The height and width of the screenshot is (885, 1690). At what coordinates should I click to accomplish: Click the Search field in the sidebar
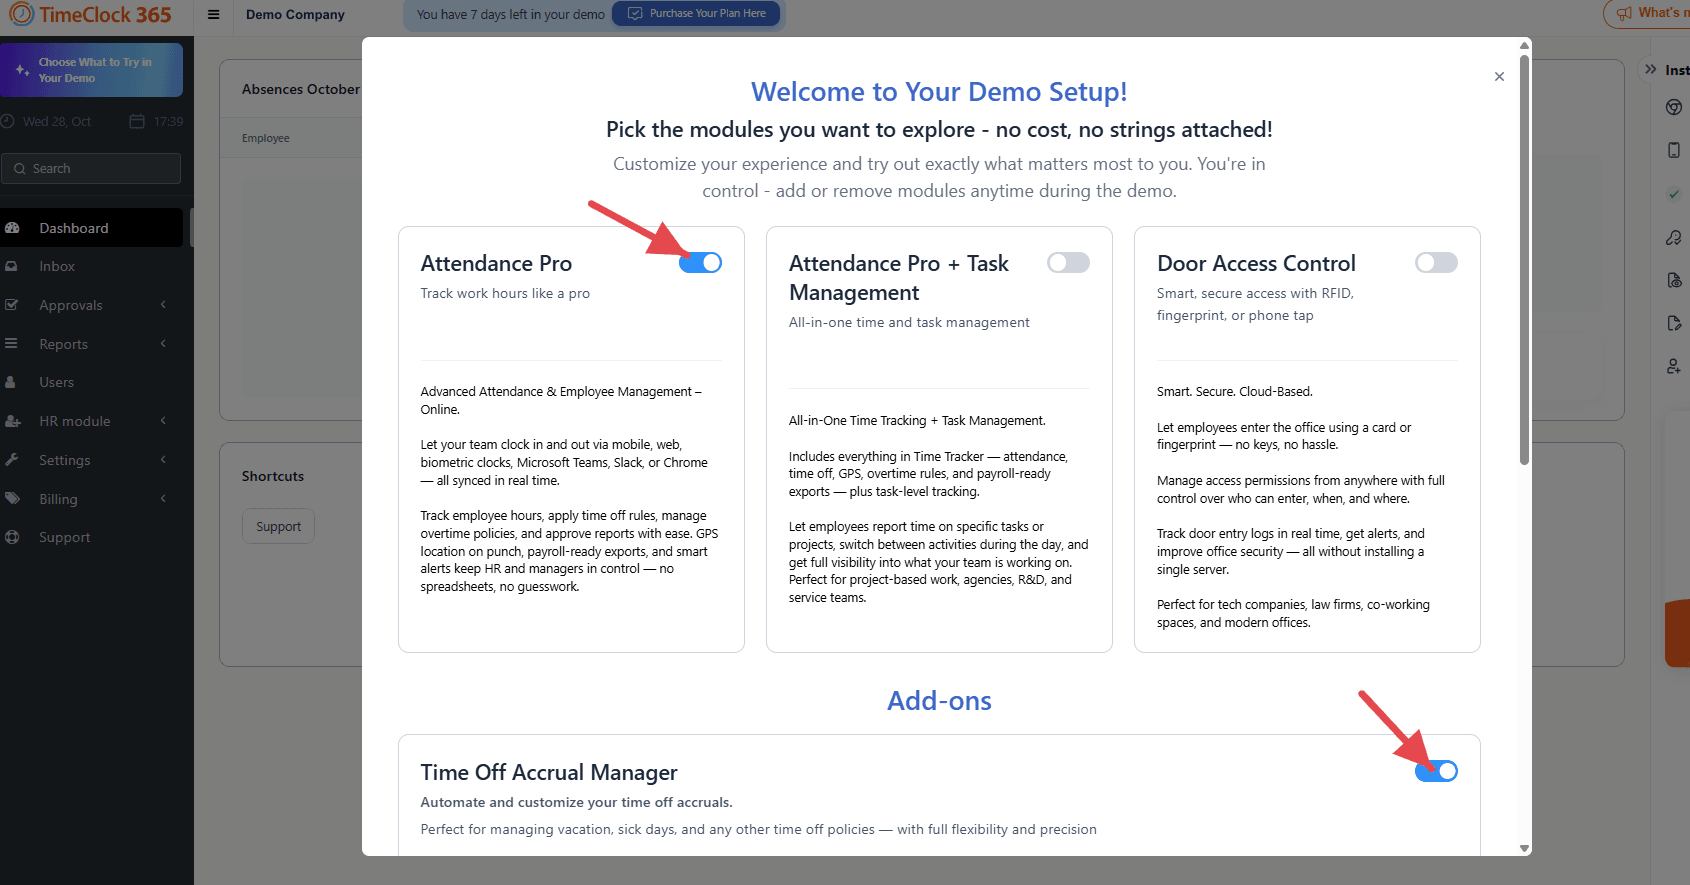coord(91,169)
